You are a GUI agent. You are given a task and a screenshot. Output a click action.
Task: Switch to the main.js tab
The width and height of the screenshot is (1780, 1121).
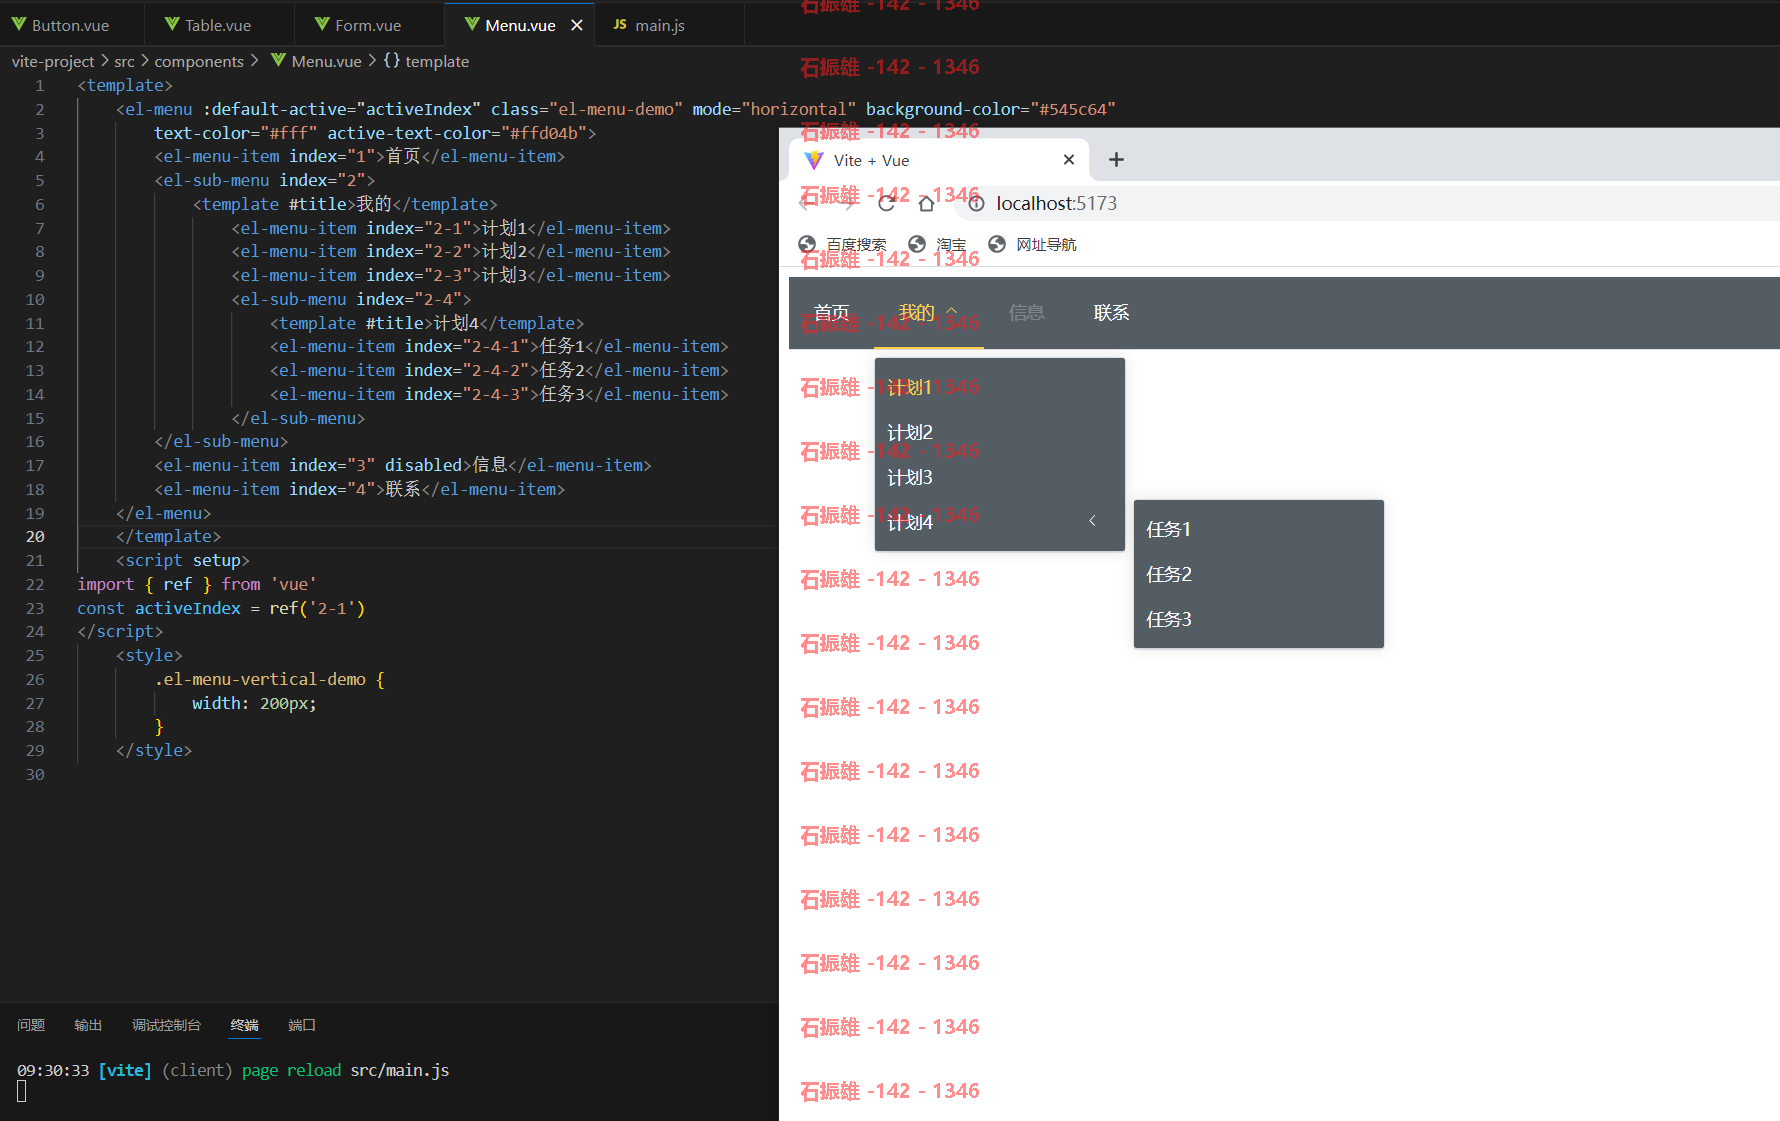point(659,25)
